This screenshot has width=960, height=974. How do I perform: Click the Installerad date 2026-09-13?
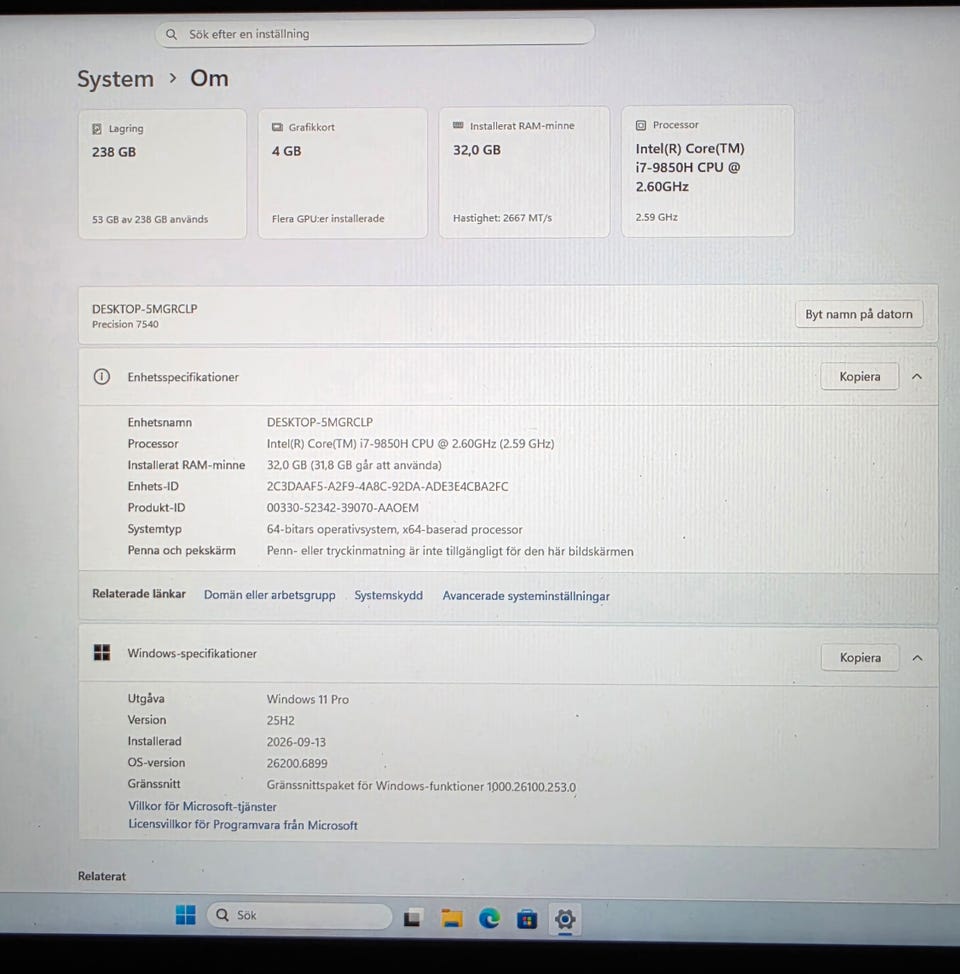tap(296, 742)
